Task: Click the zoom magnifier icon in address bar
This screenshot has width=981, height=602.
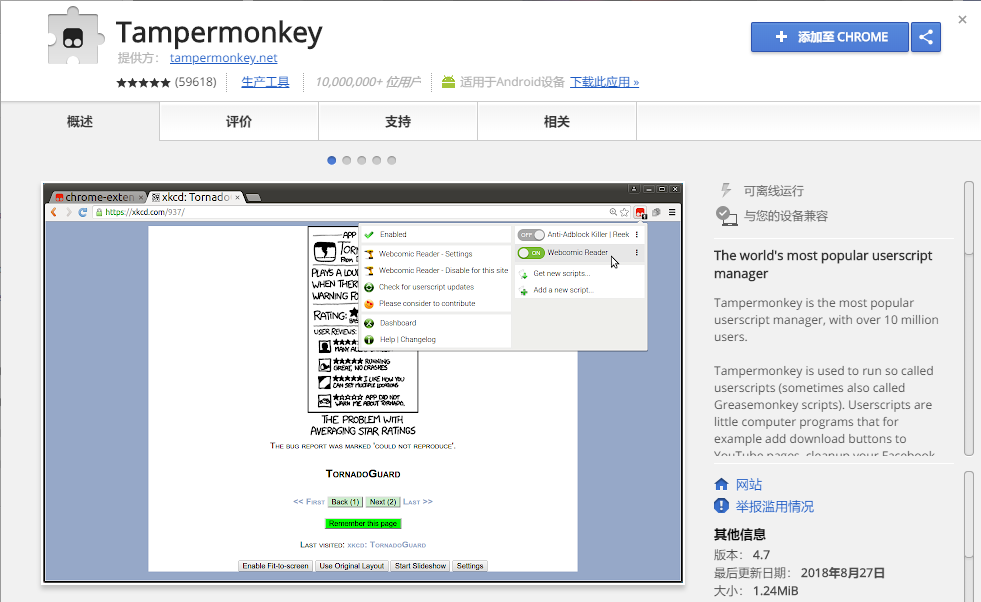Action: [x=613, y=212]
